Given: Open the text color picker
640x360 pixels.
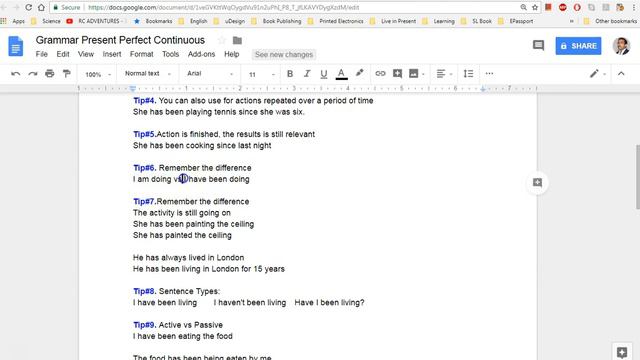Looking at the screenshot, I should [341, 74].
